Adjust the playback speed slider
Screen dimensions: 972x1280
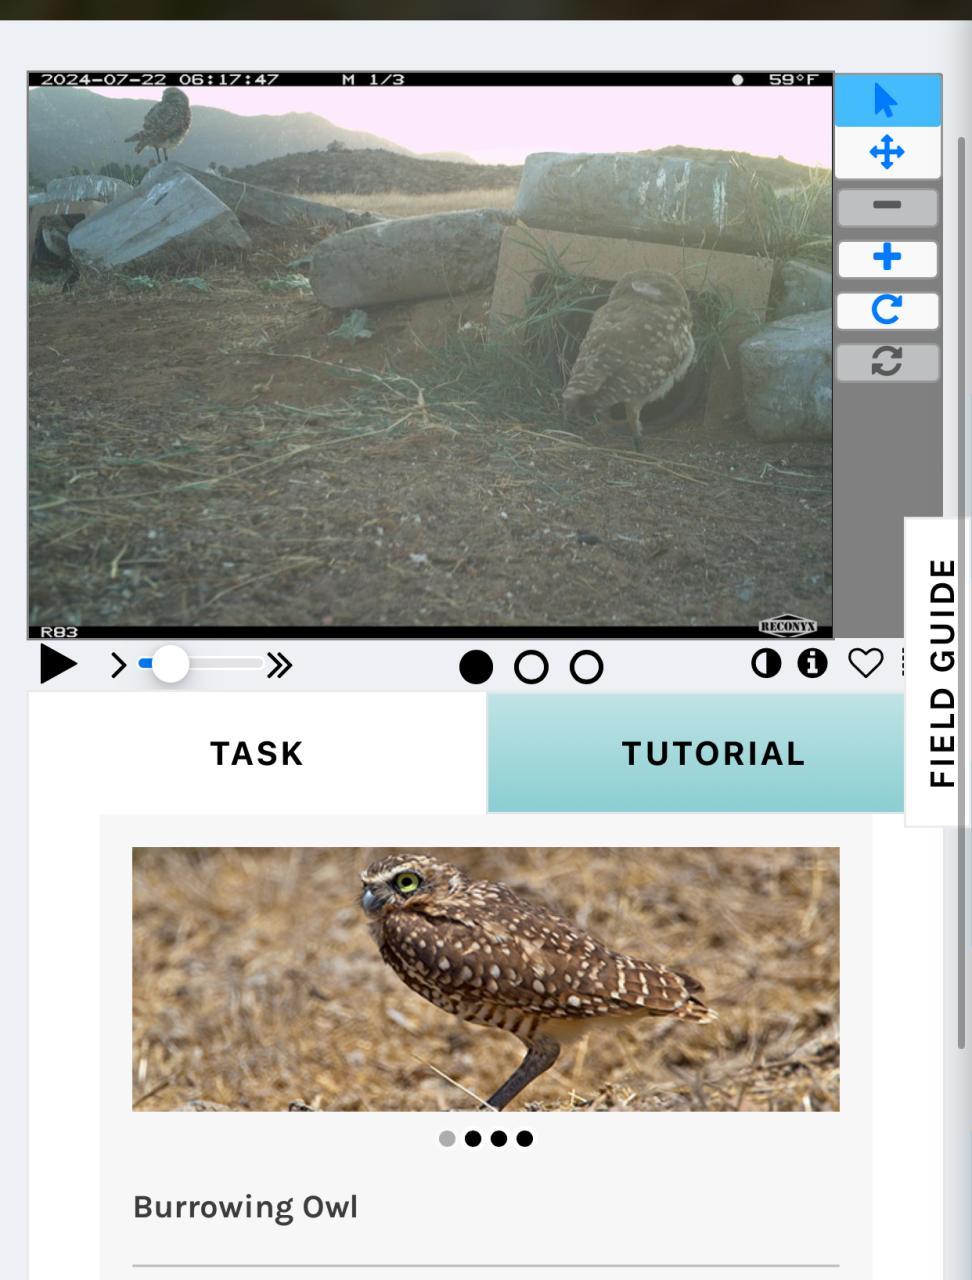coord(201,664)
